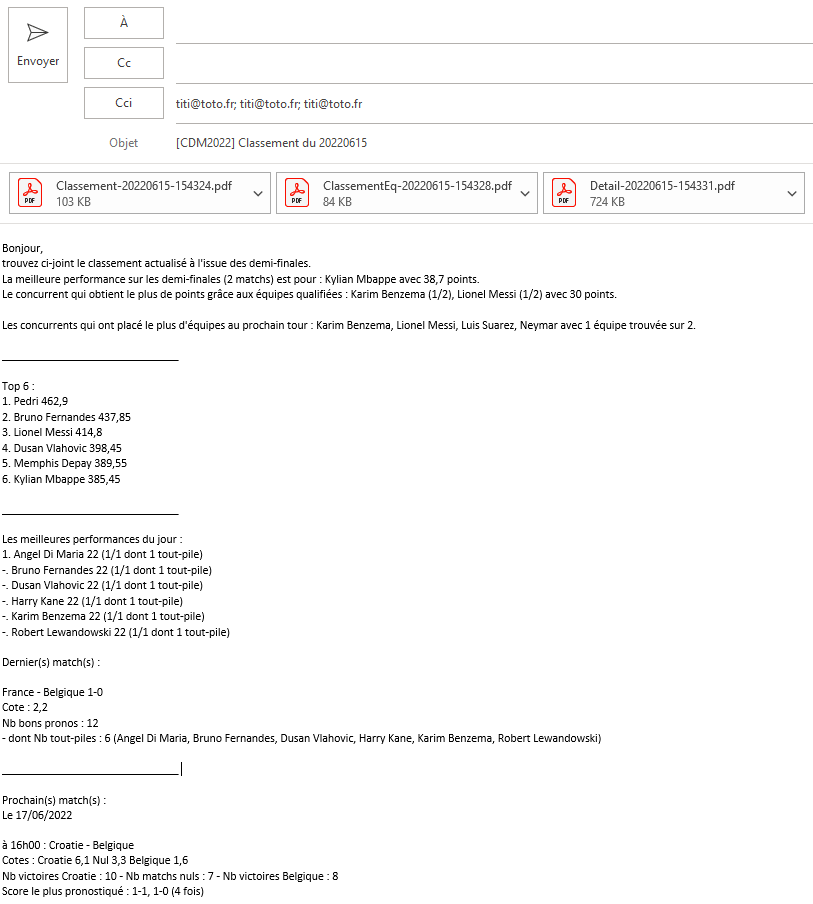
Task: Click row '5. Memphis Depay 389,55'
Action: [65, 464]
